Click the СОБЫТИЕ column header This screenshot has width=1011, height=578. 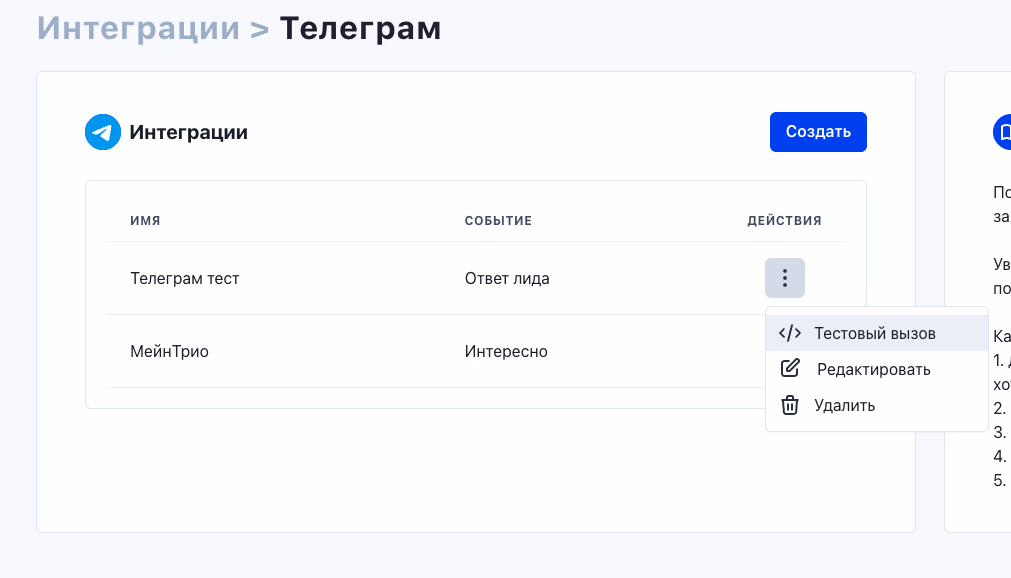tap(497, 220)
